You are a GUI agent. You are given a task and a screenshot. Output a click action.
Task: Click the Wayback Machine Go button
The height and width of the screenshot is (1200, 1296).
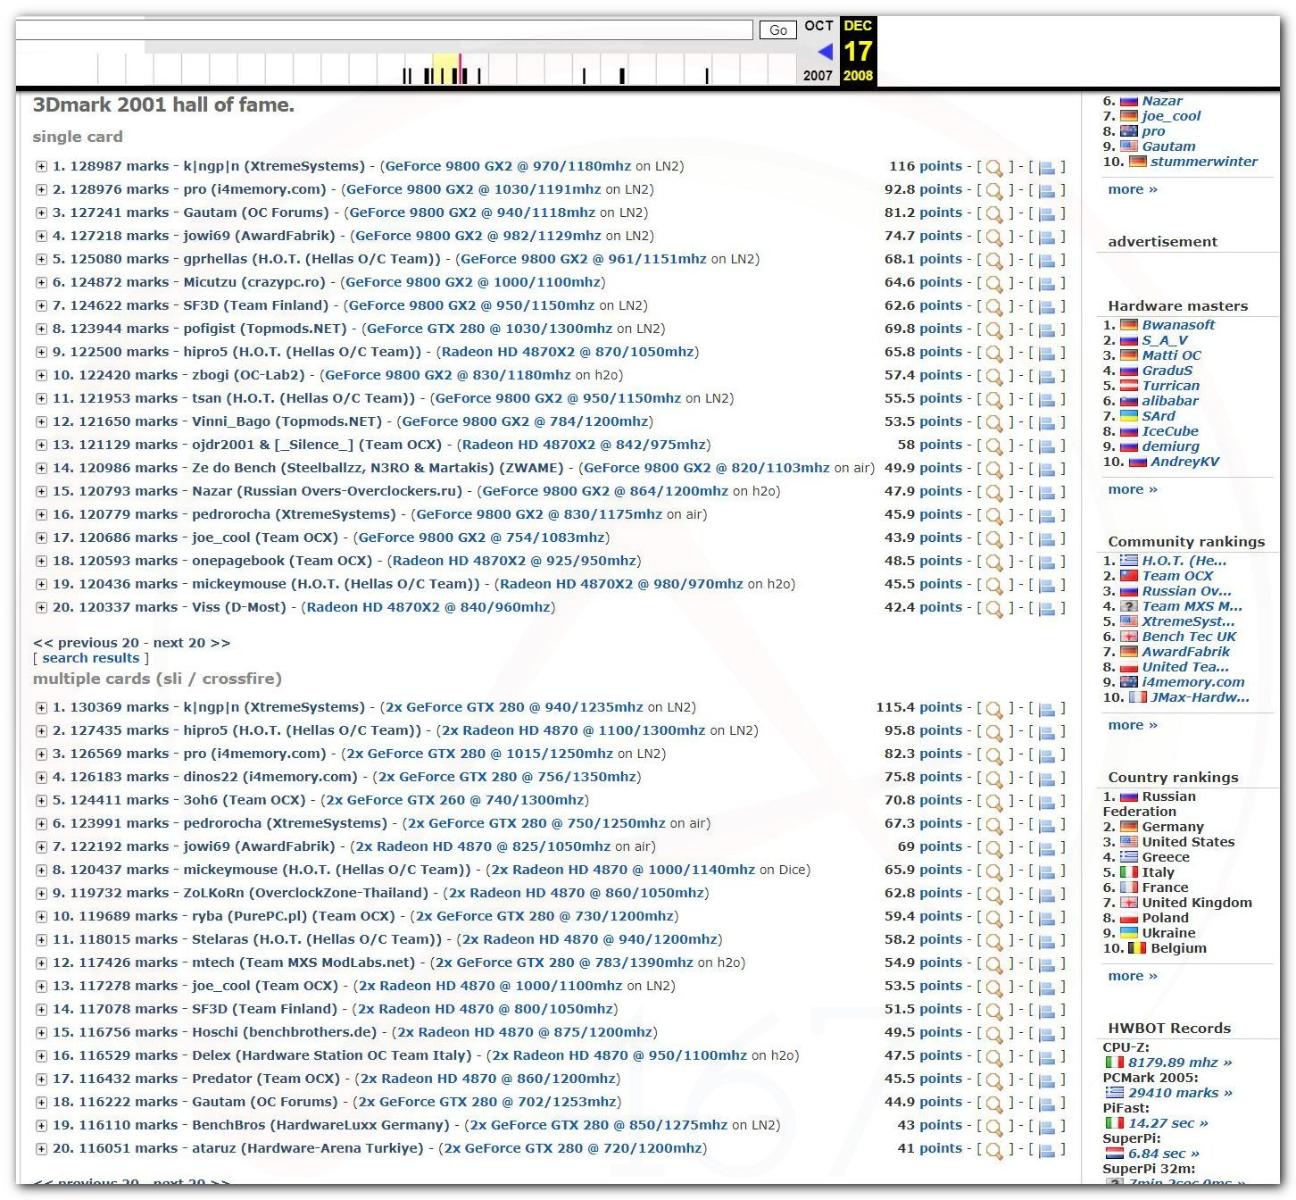(x=778, y=30)
